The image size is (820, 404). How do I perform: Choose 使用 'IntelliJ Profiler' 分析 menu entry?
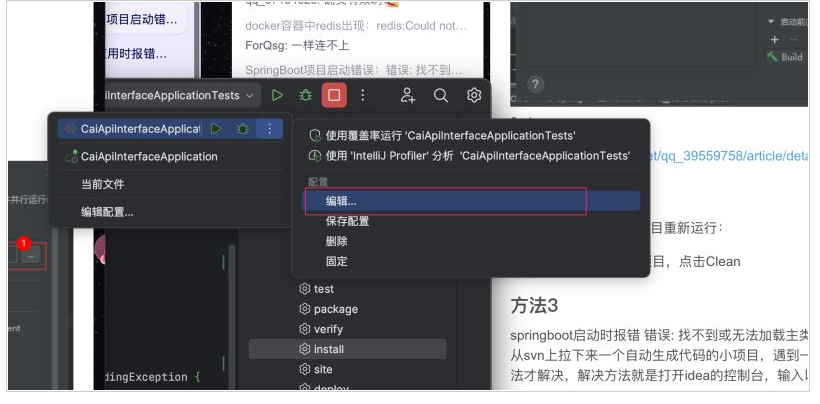pyautogui.click(x=470, y=156)
